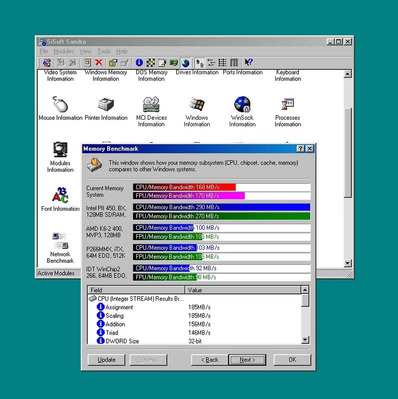Select the Network Benchmark module icon
Image resolution: width=398 pixels, height=399 pixels.
coord(60,241)
